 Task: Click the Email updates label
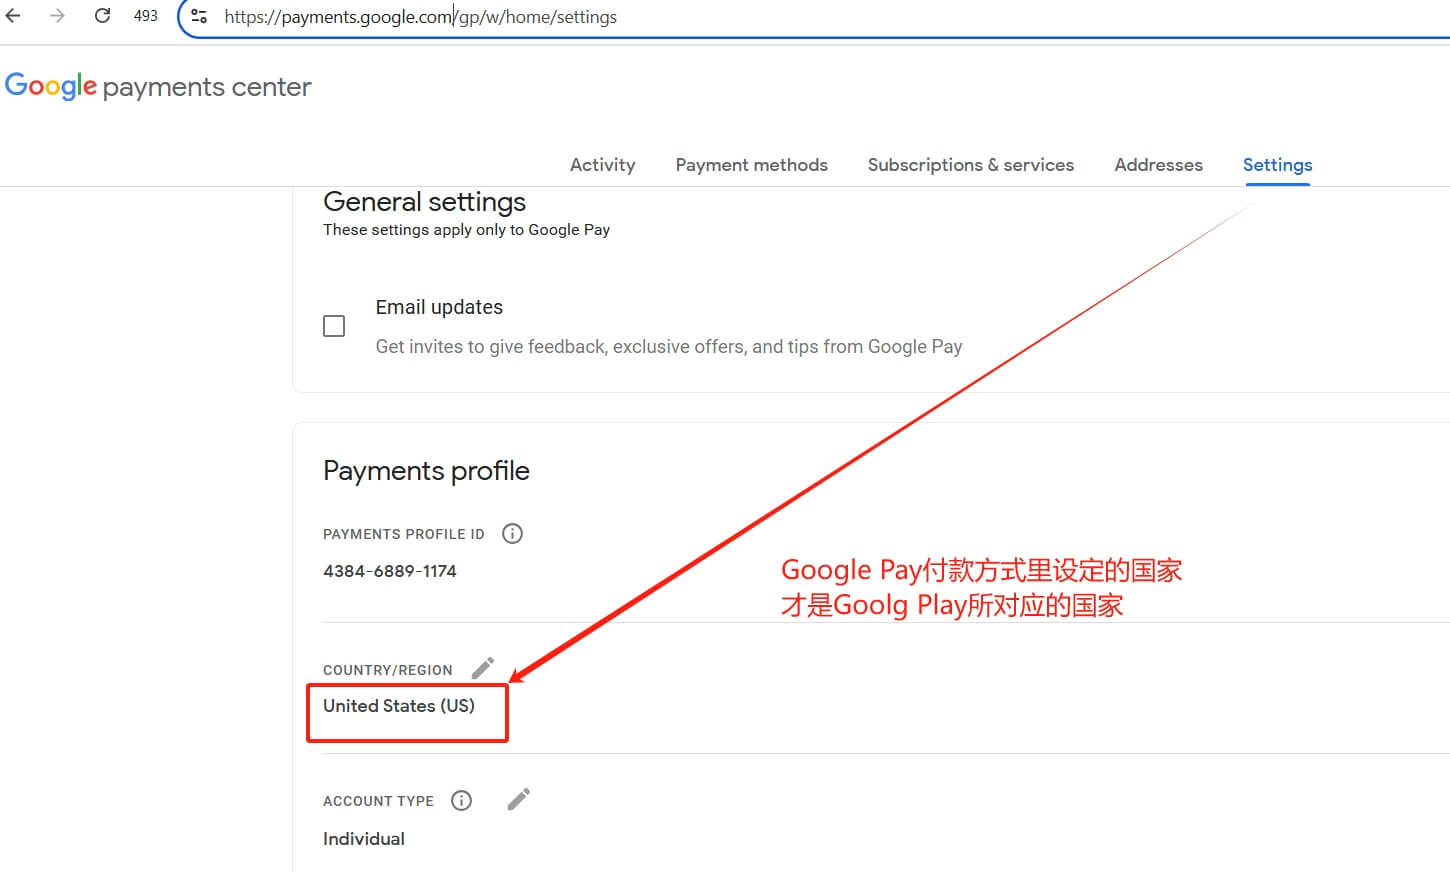coord(439,307)
